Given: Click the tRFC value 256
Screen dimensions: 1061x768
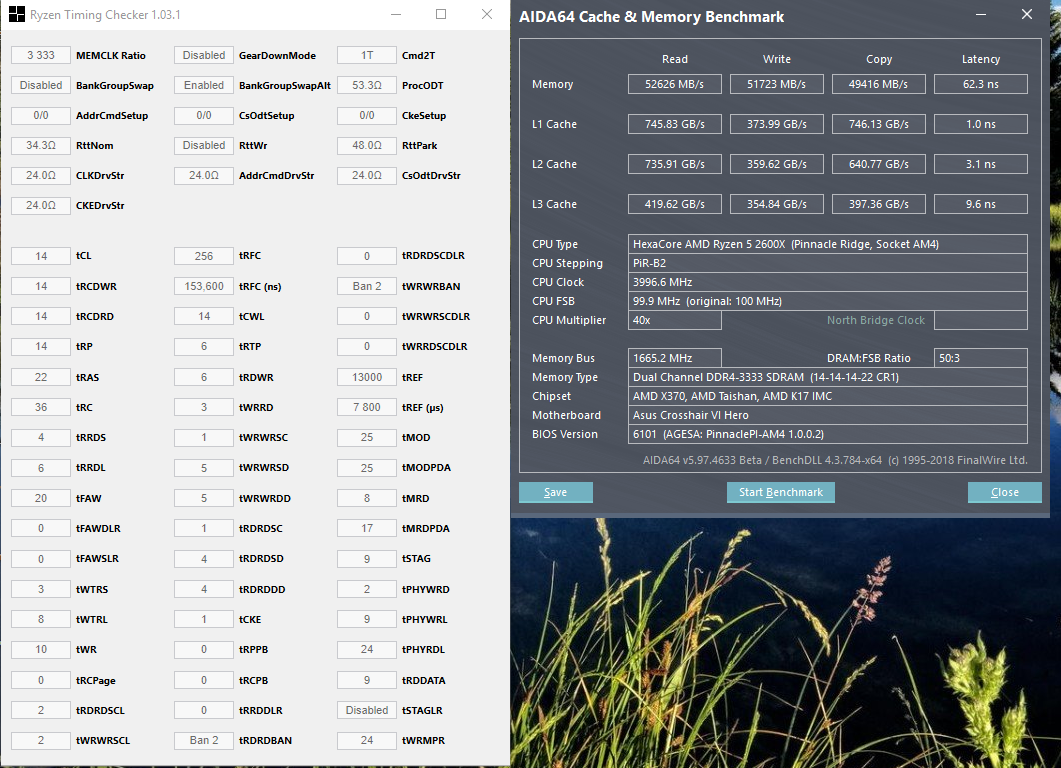Looking at the screenshot, I should coord(204,256).
